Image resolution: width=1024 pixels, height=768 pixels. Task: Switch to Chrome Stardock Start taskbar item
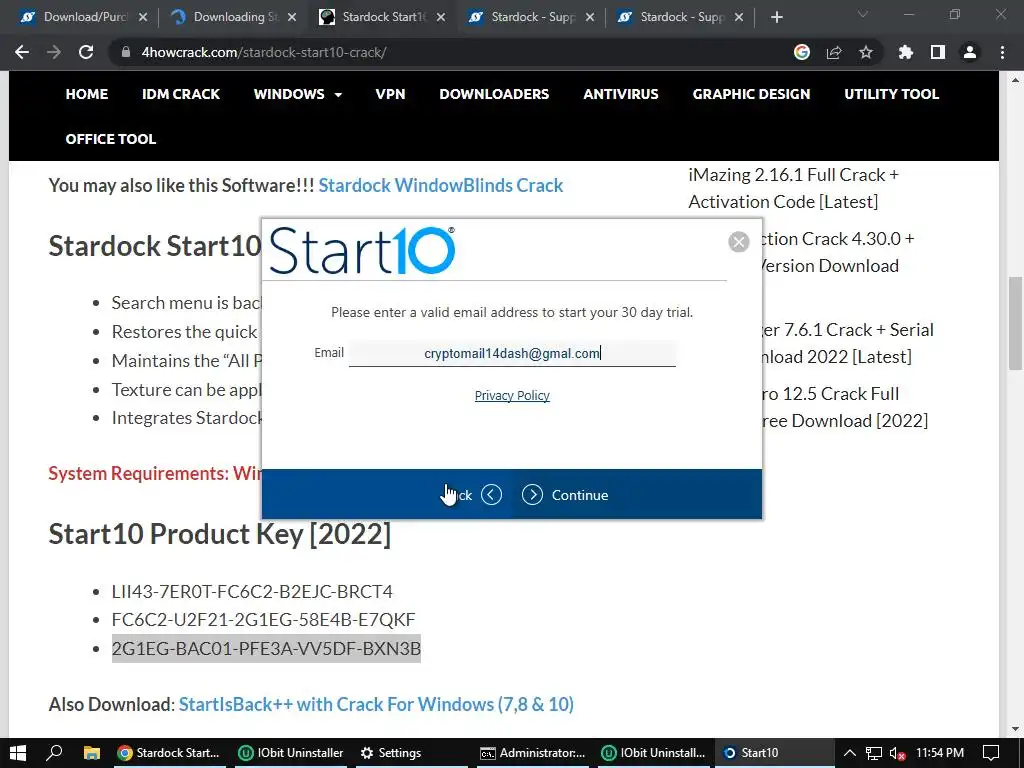tap(168, 753)
